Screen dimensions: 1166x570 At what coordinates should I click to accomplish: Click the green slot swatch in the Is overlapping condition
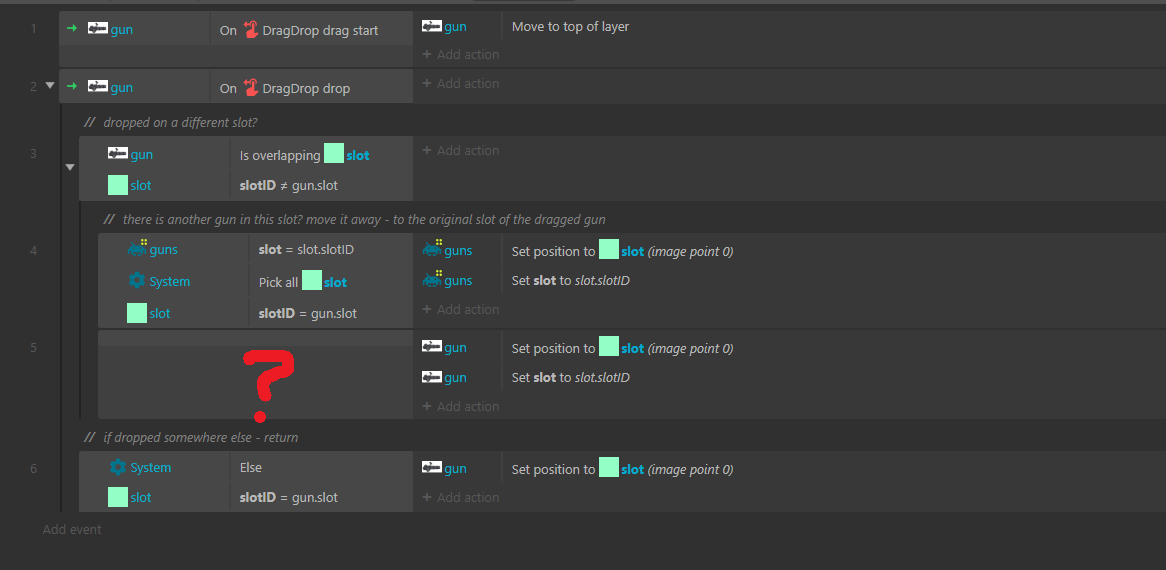(x=334, y=155)
